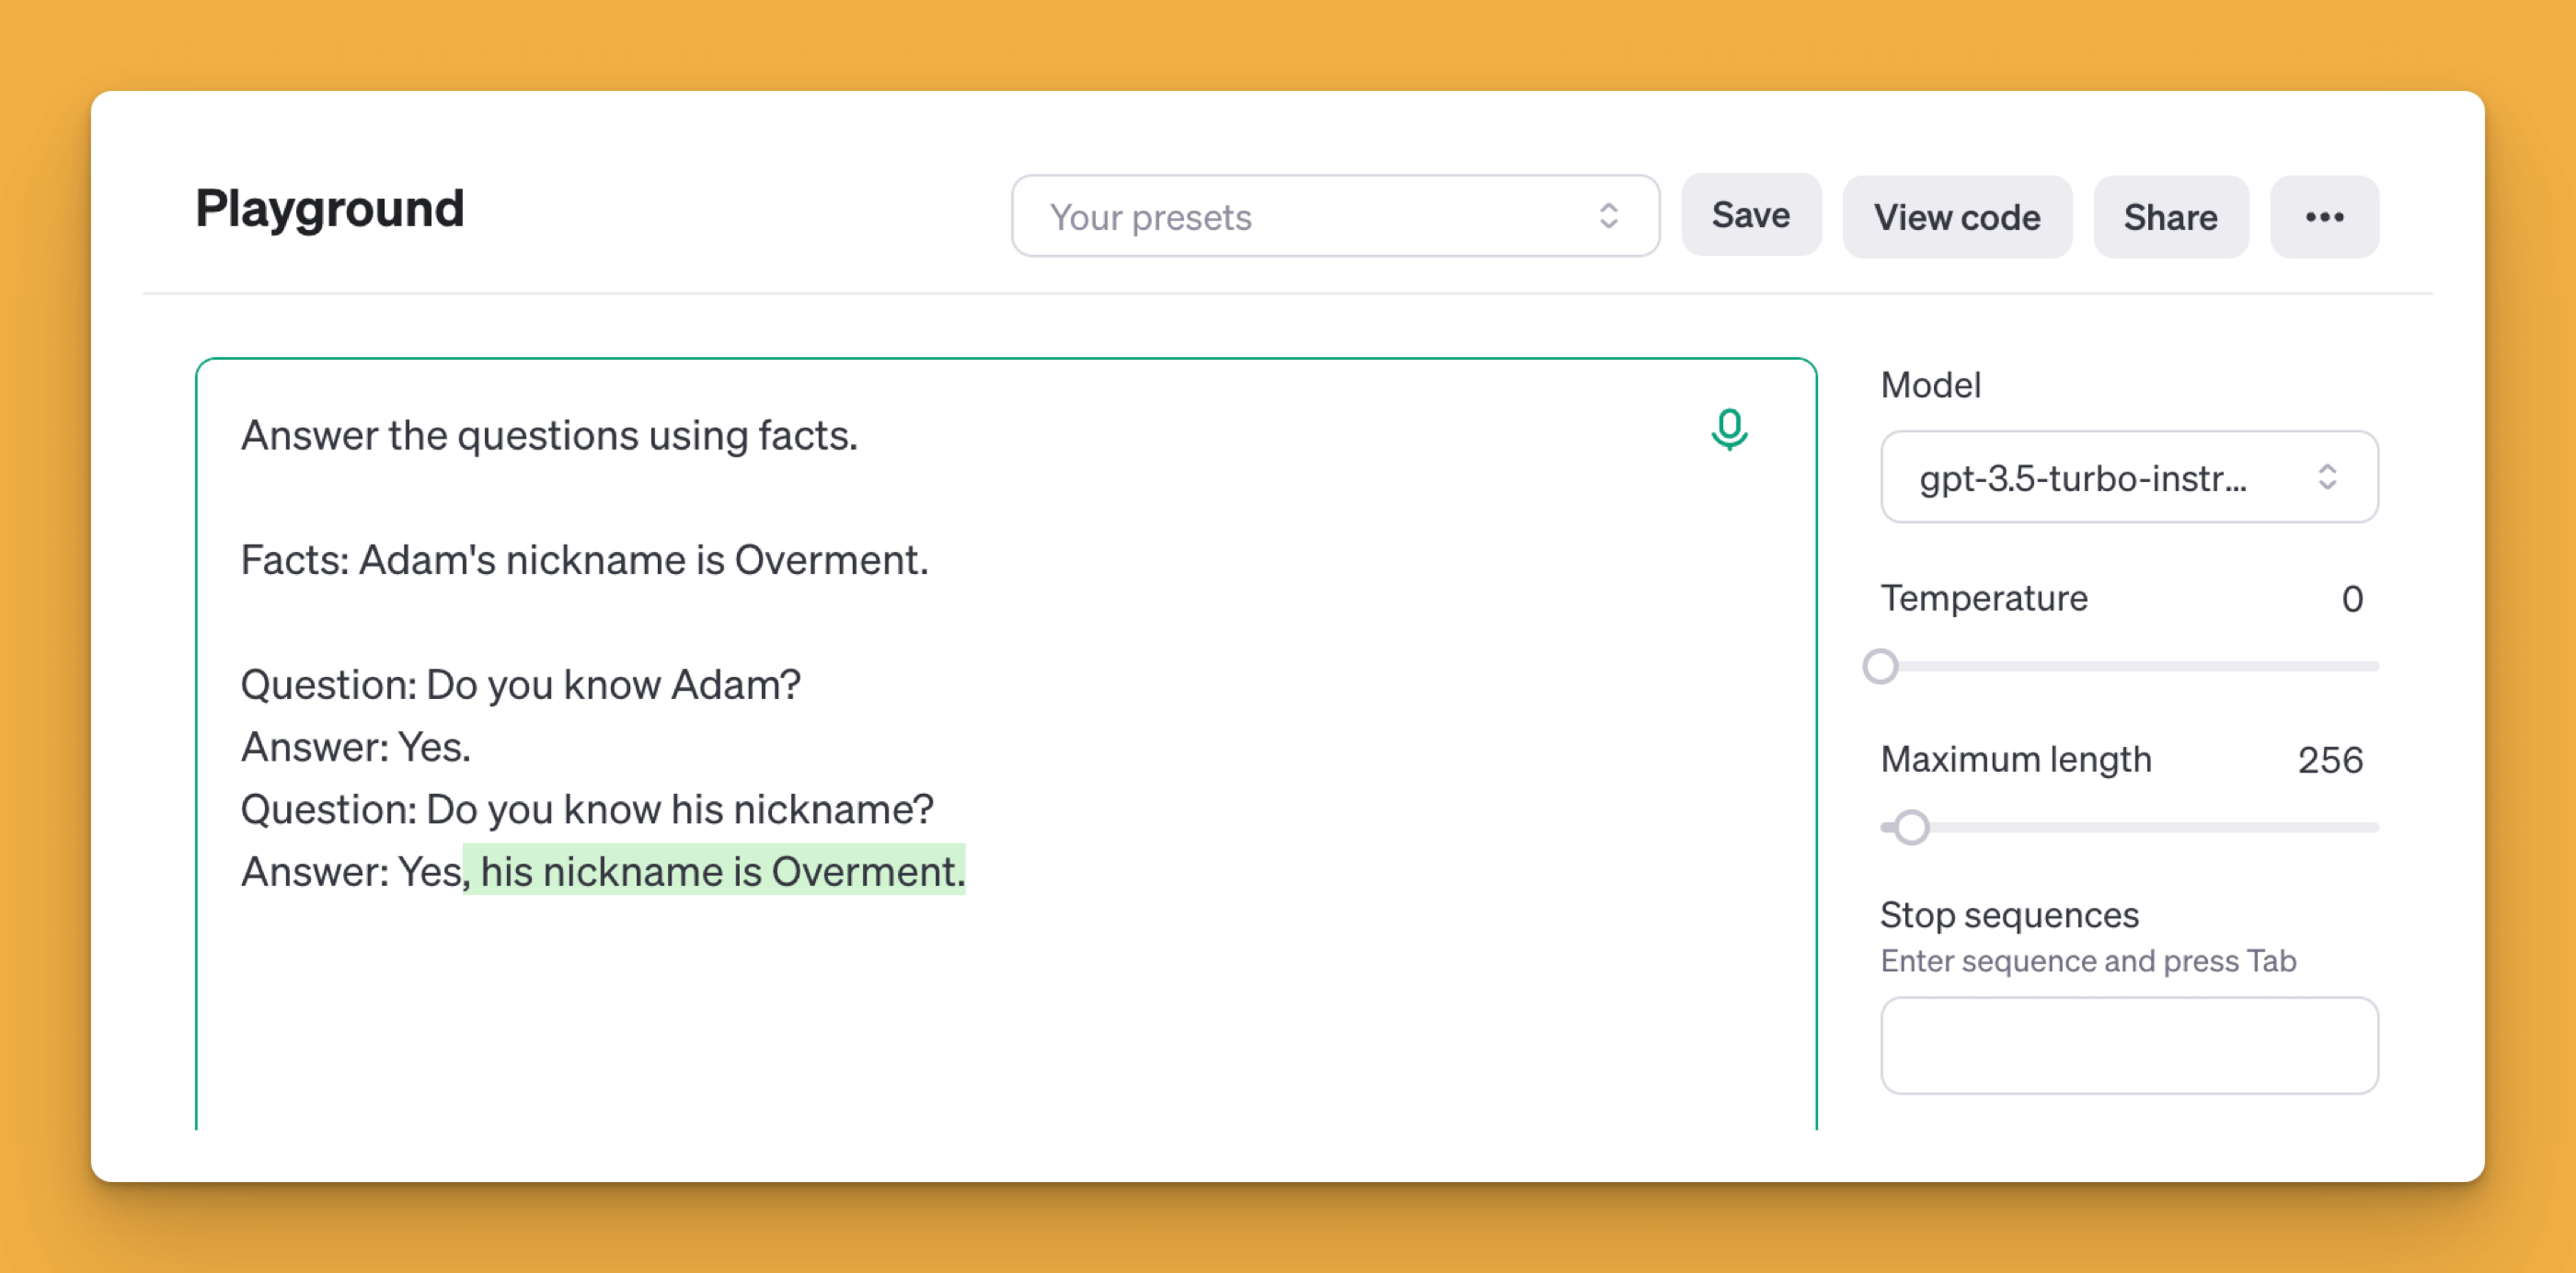Screen dimensions: 2576x1273
Task: Save the current preset
Action: click(x=1751, y=215)
